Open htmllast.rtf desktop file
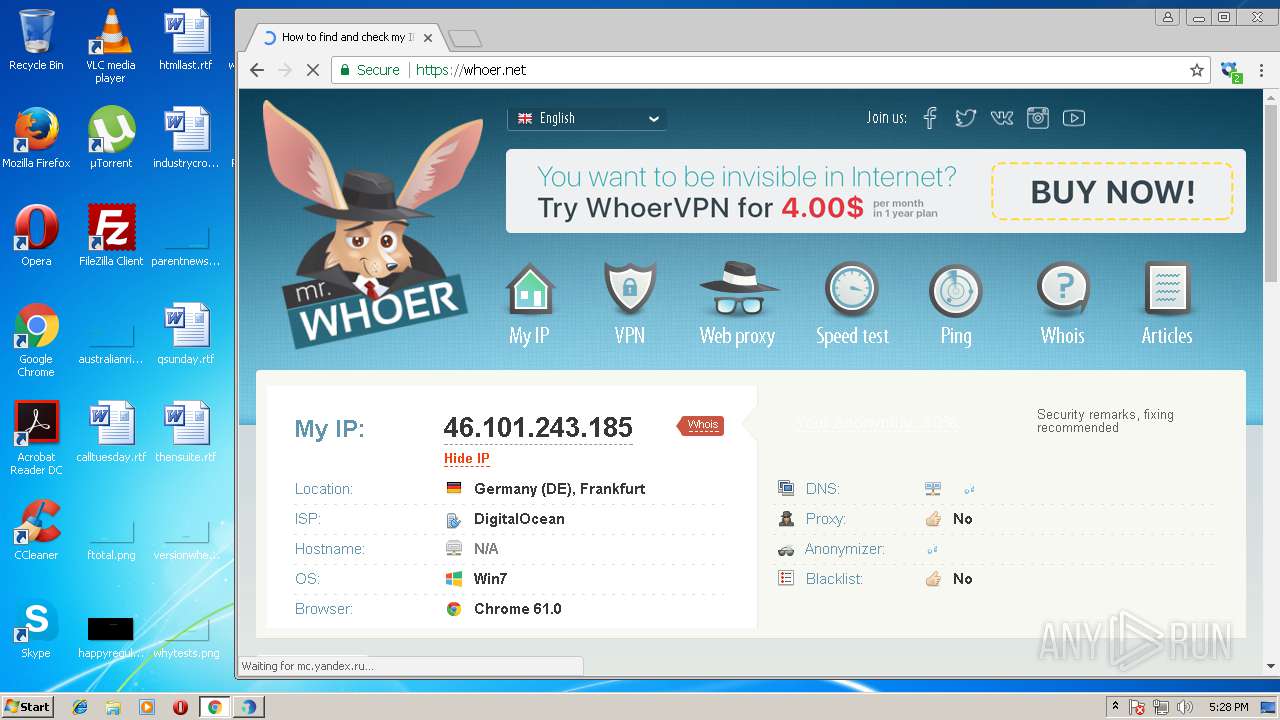The height and width of the screenshot is (720, 1280). pos(186,40)
